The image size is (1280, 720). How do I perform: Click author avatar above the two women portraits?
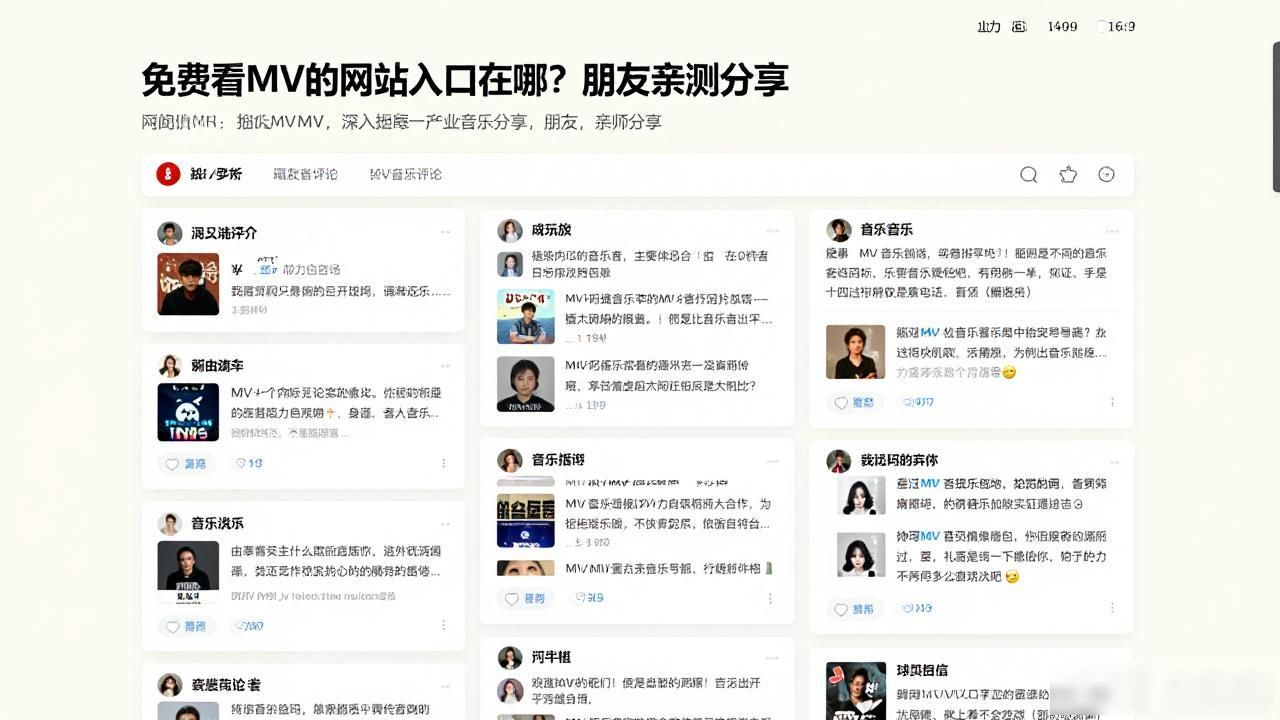click(x=839, y=461)
